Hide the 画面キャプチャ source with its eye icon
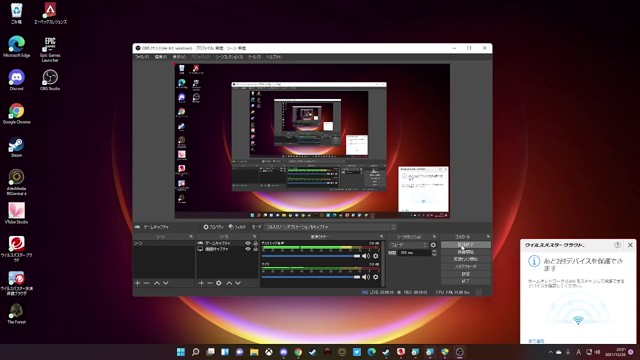Image resolution: width=640 pixels, height=360 pixels. click(248, 249)
